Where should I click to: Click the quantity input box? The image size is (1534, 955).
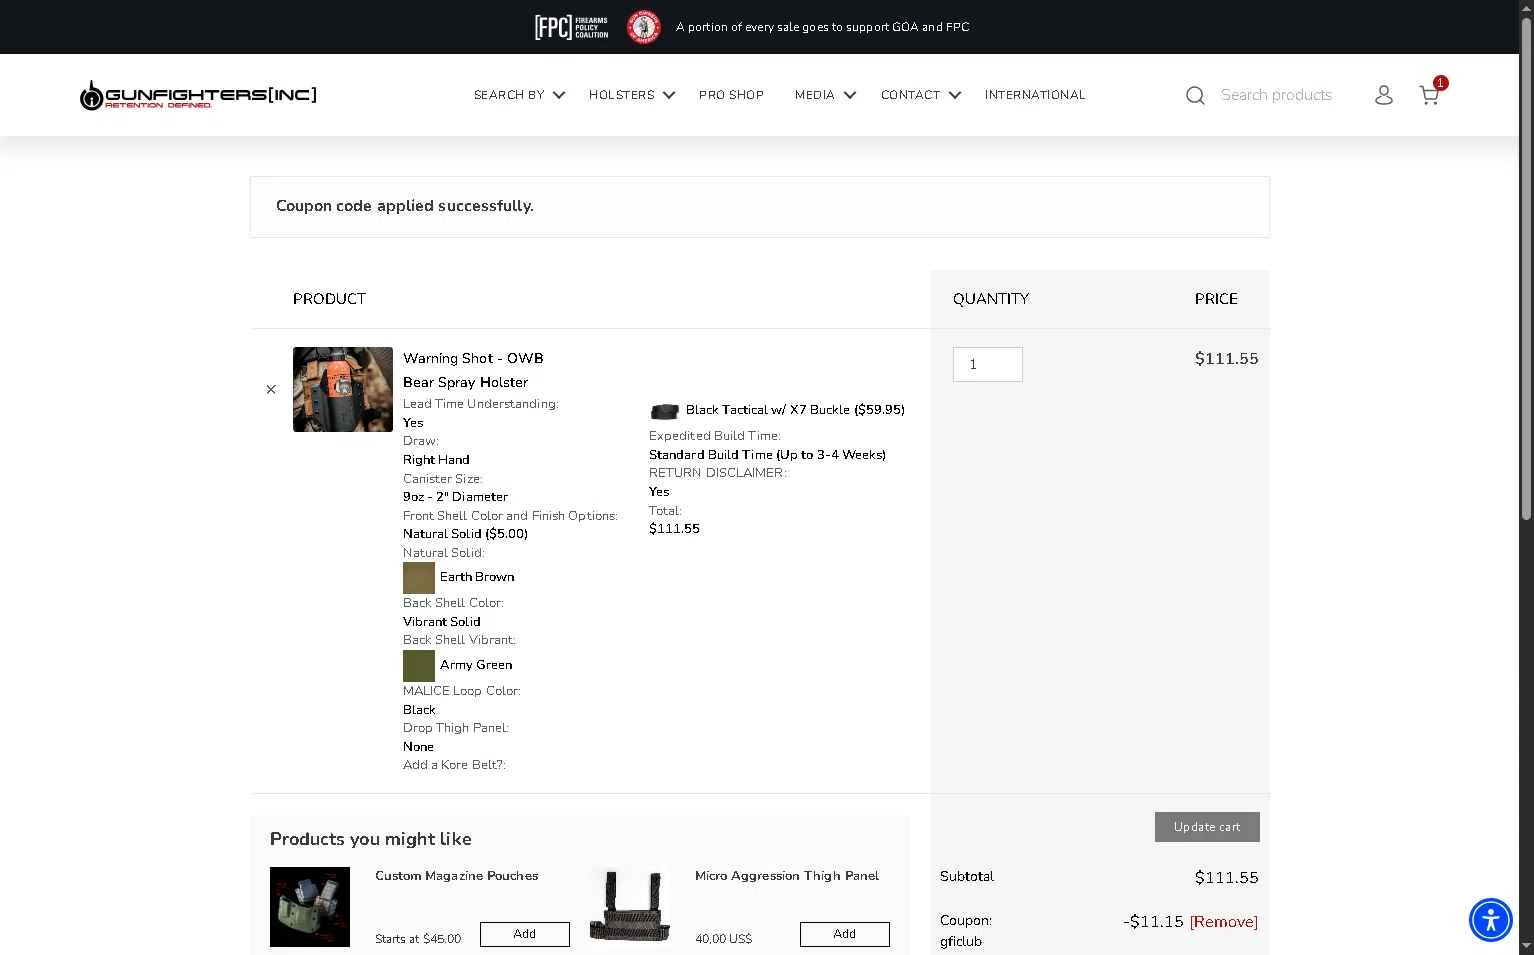pyautogui.click(x=988, y=365)
